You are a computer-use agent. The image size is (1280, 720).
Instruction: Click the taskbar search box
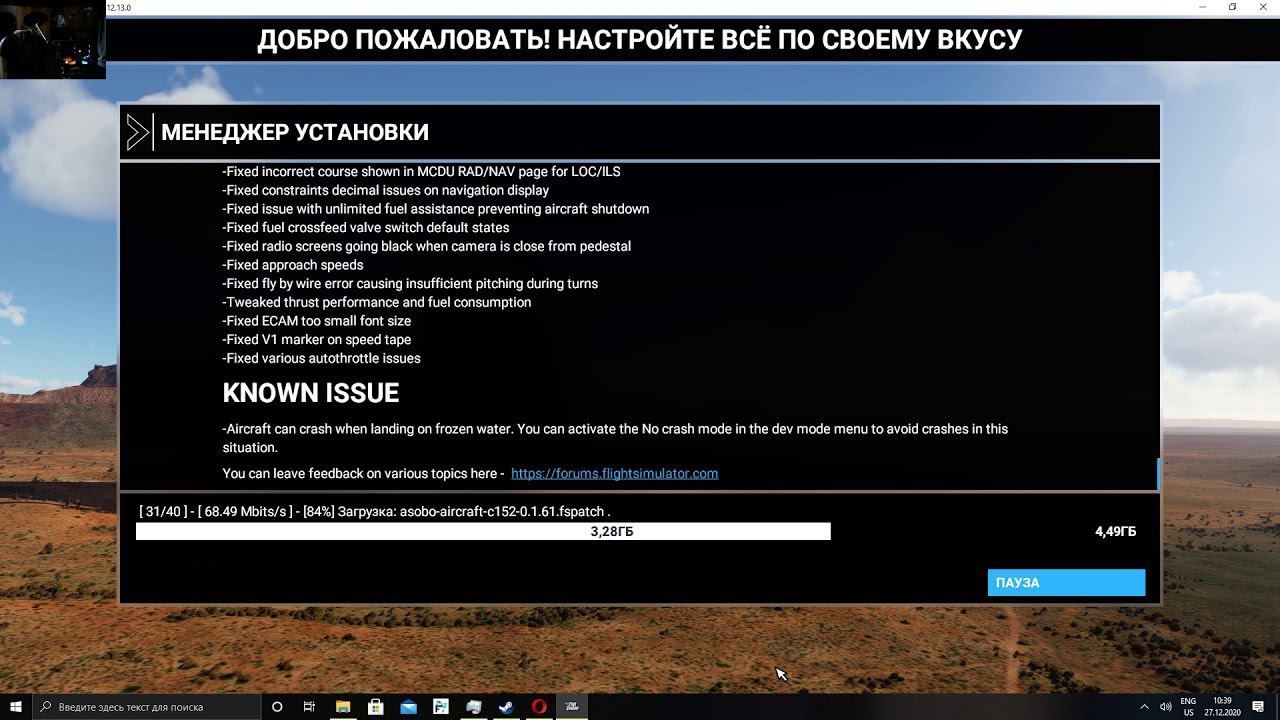tap(146, 707)
